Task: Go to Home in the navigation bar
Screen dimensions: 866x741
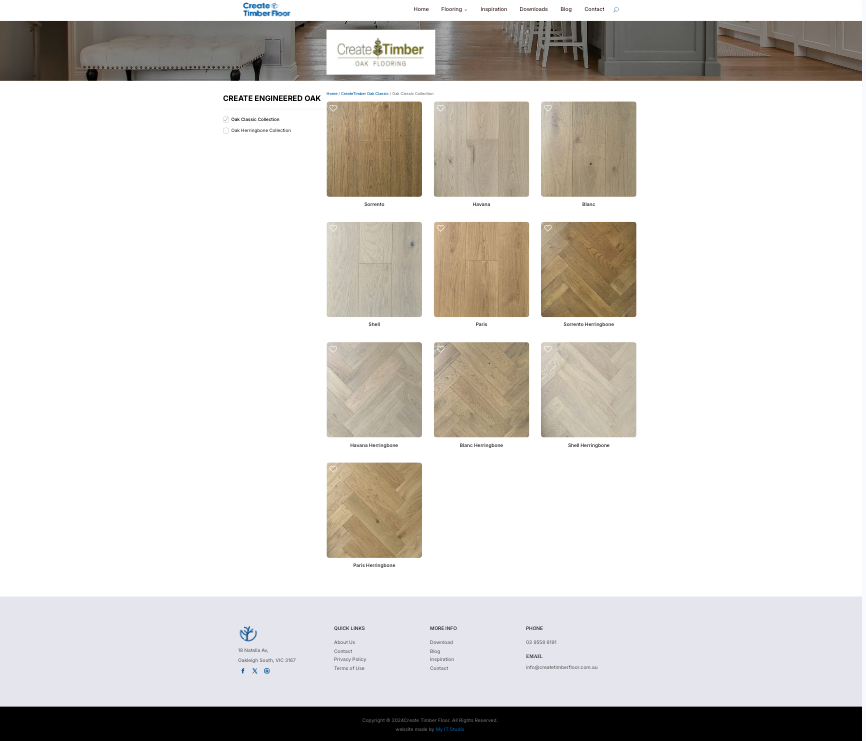Action: [x=421, y=9]
